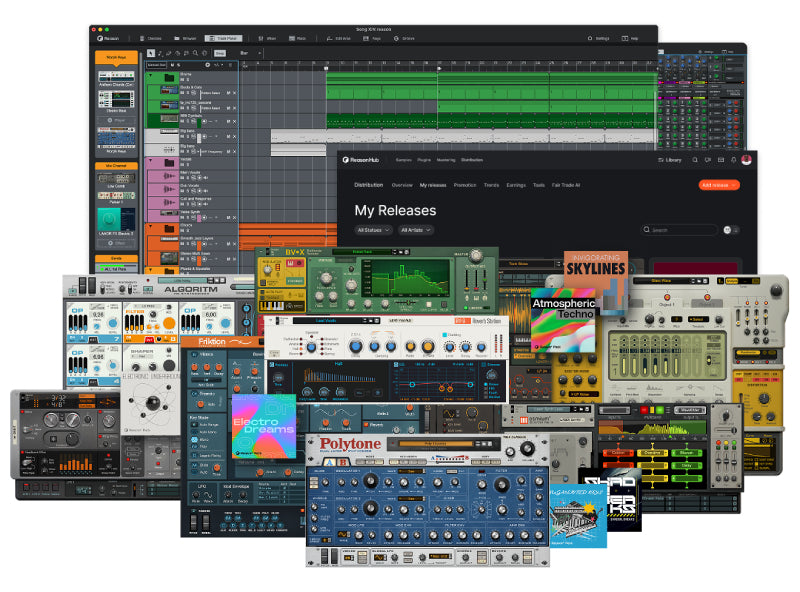Screen dimensions: 800x592
Task: Open the notifications bell in ReasonHub
Action: (734, 160)
